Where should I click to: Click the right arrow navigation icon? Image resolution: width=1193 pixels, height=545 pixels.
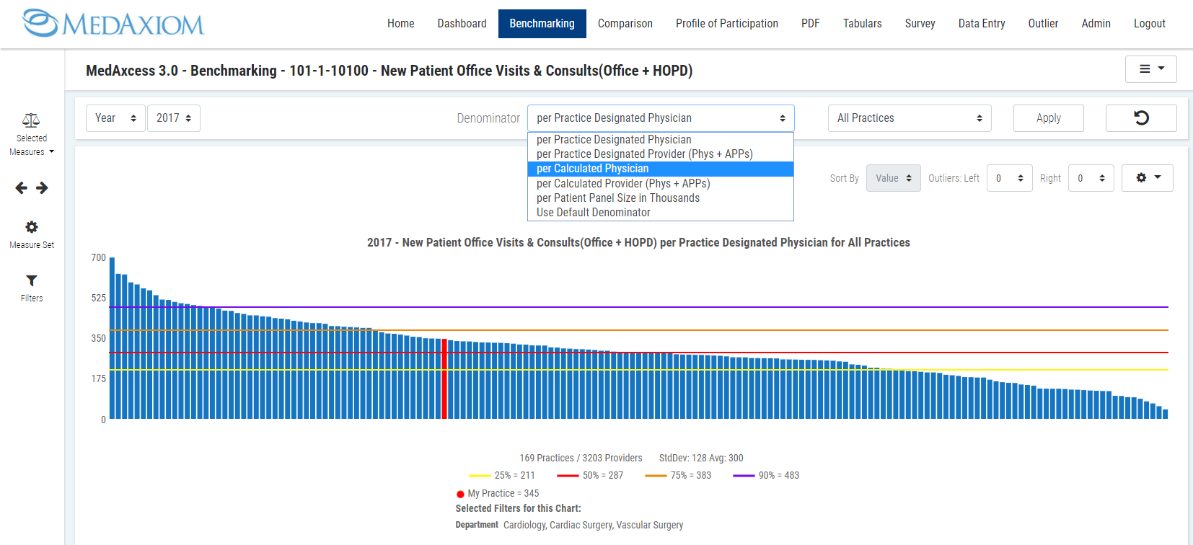(42, 188)
